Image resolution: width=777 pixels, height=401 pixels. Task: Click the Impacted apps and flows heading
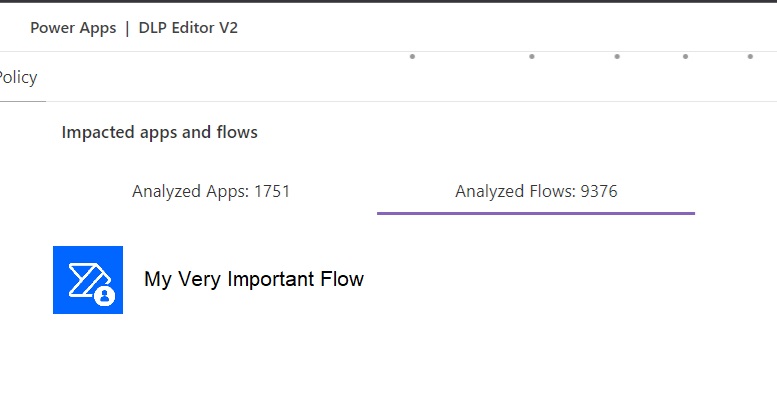(160, 132)
